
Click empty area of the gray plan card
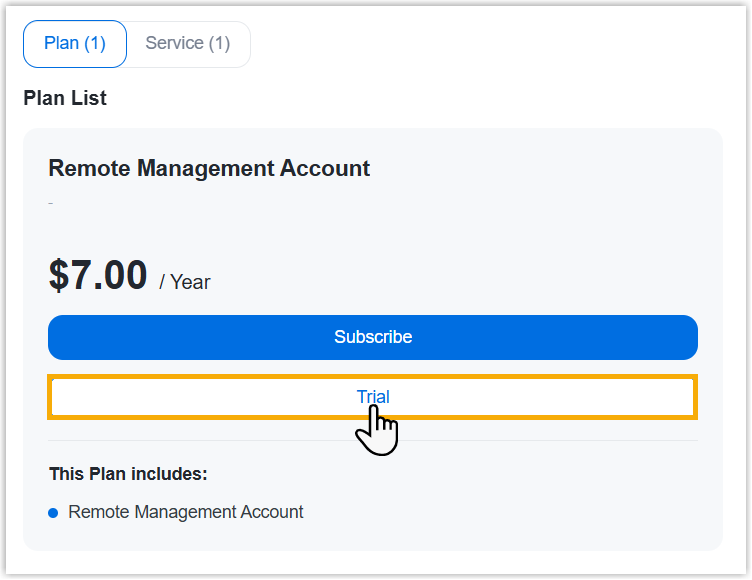pyautogui.click(x=500, y=230)
